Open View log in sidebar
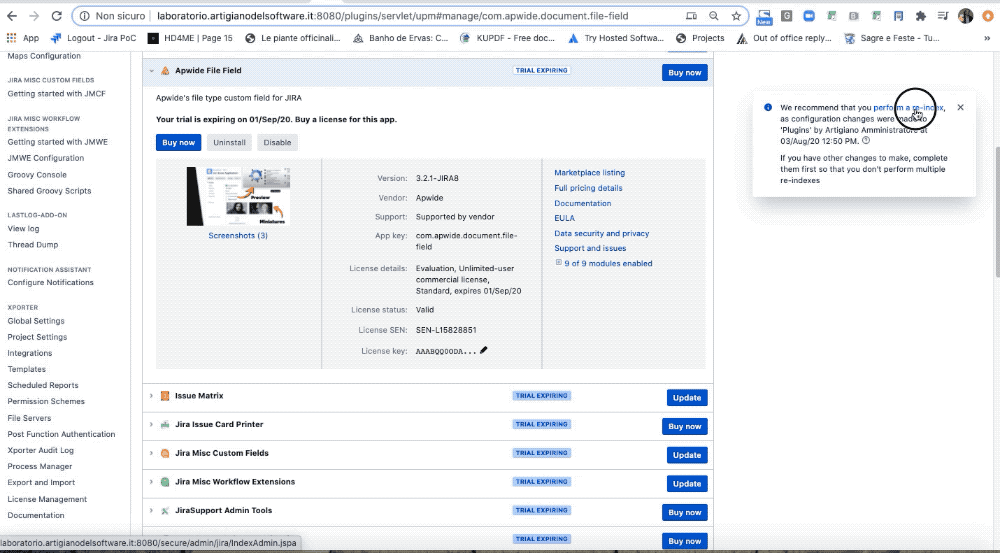Image resolution: width=1000 pixels, height=553 pixels. 23,228
